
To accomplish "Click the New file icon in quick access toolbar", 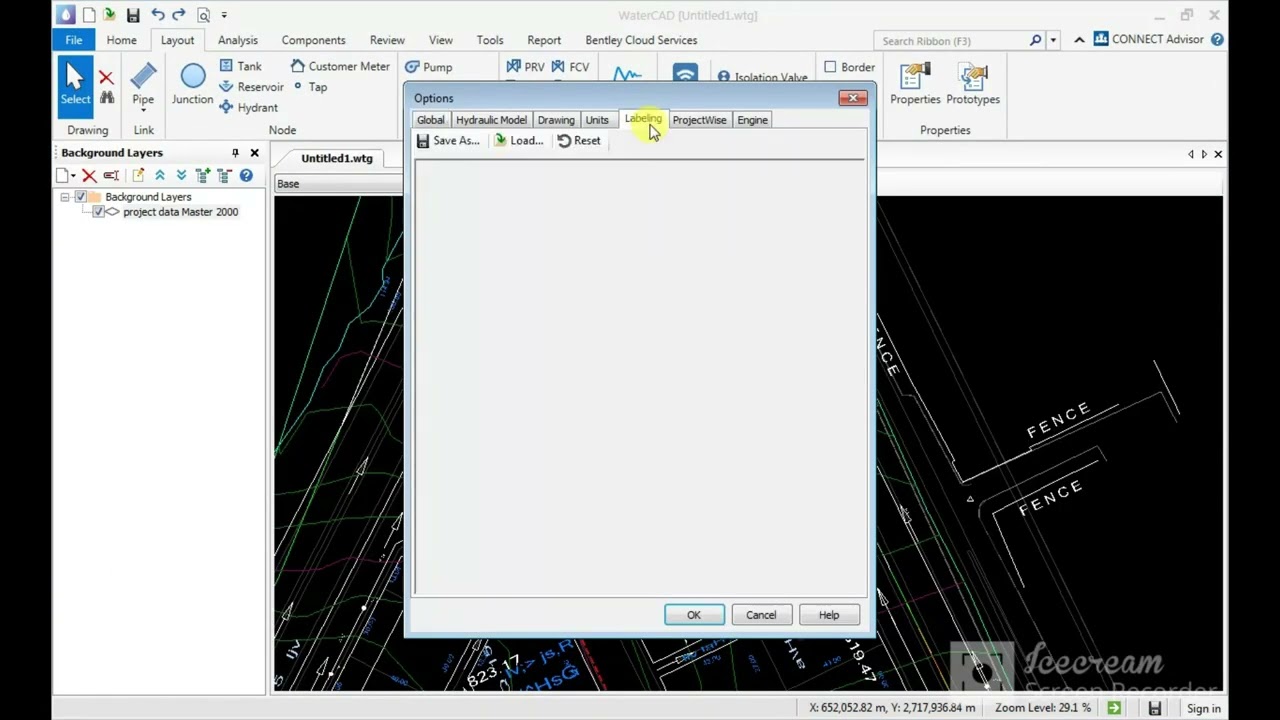I will pyautogui.click(x=89, y=15).
